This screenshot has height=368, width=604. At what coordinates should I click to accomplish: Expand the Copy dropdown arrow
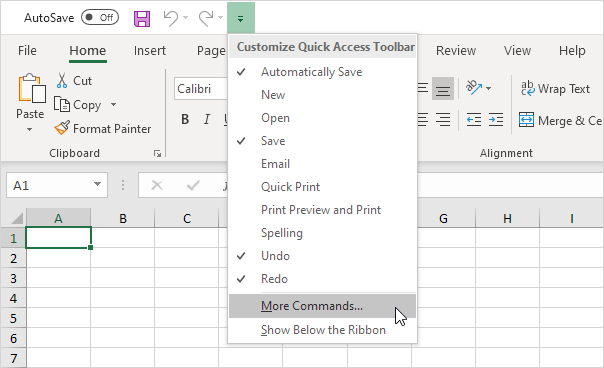click(x=113, y=104)
